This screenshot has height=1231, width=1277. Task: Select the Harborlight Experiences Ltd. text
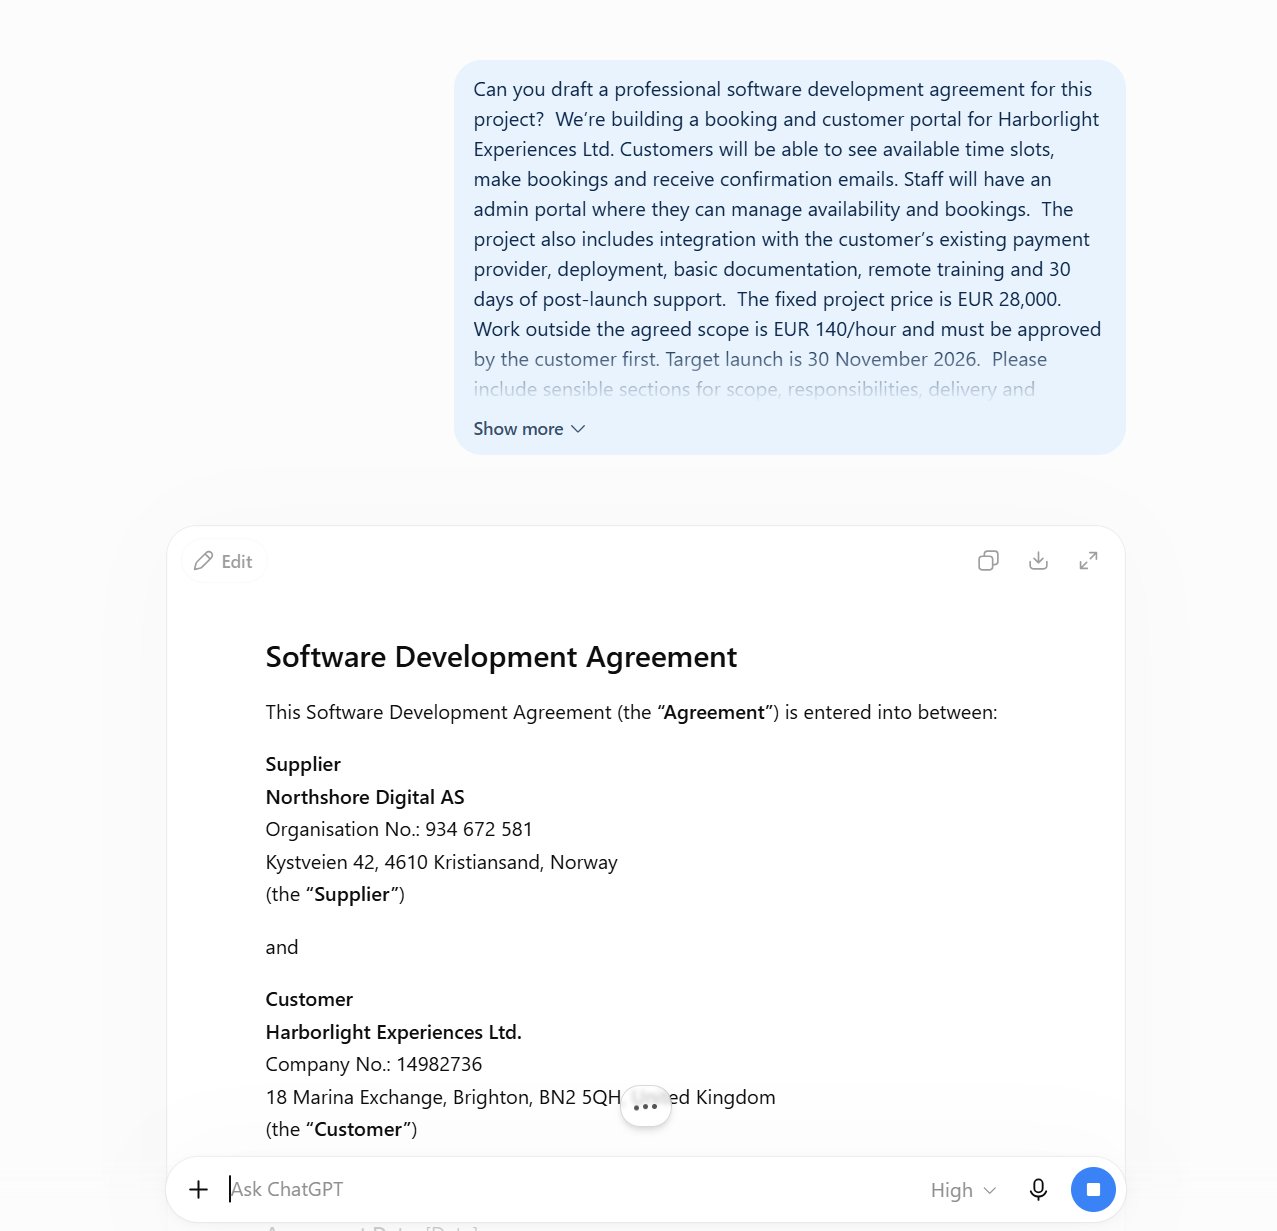[x=393, y=1032]
